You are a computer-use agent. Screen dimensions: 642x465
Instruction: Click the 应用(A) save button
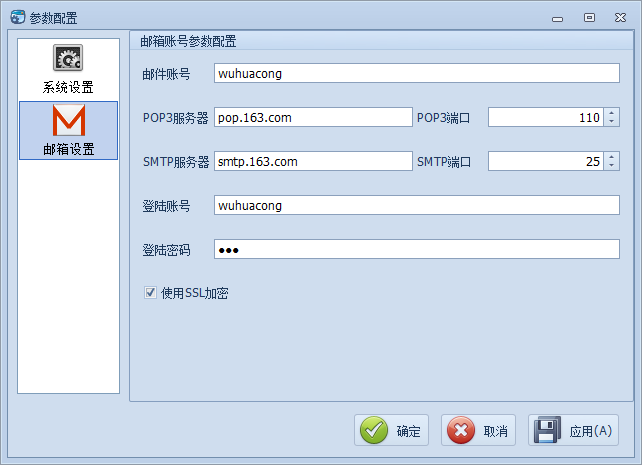[x=573, y=430]
